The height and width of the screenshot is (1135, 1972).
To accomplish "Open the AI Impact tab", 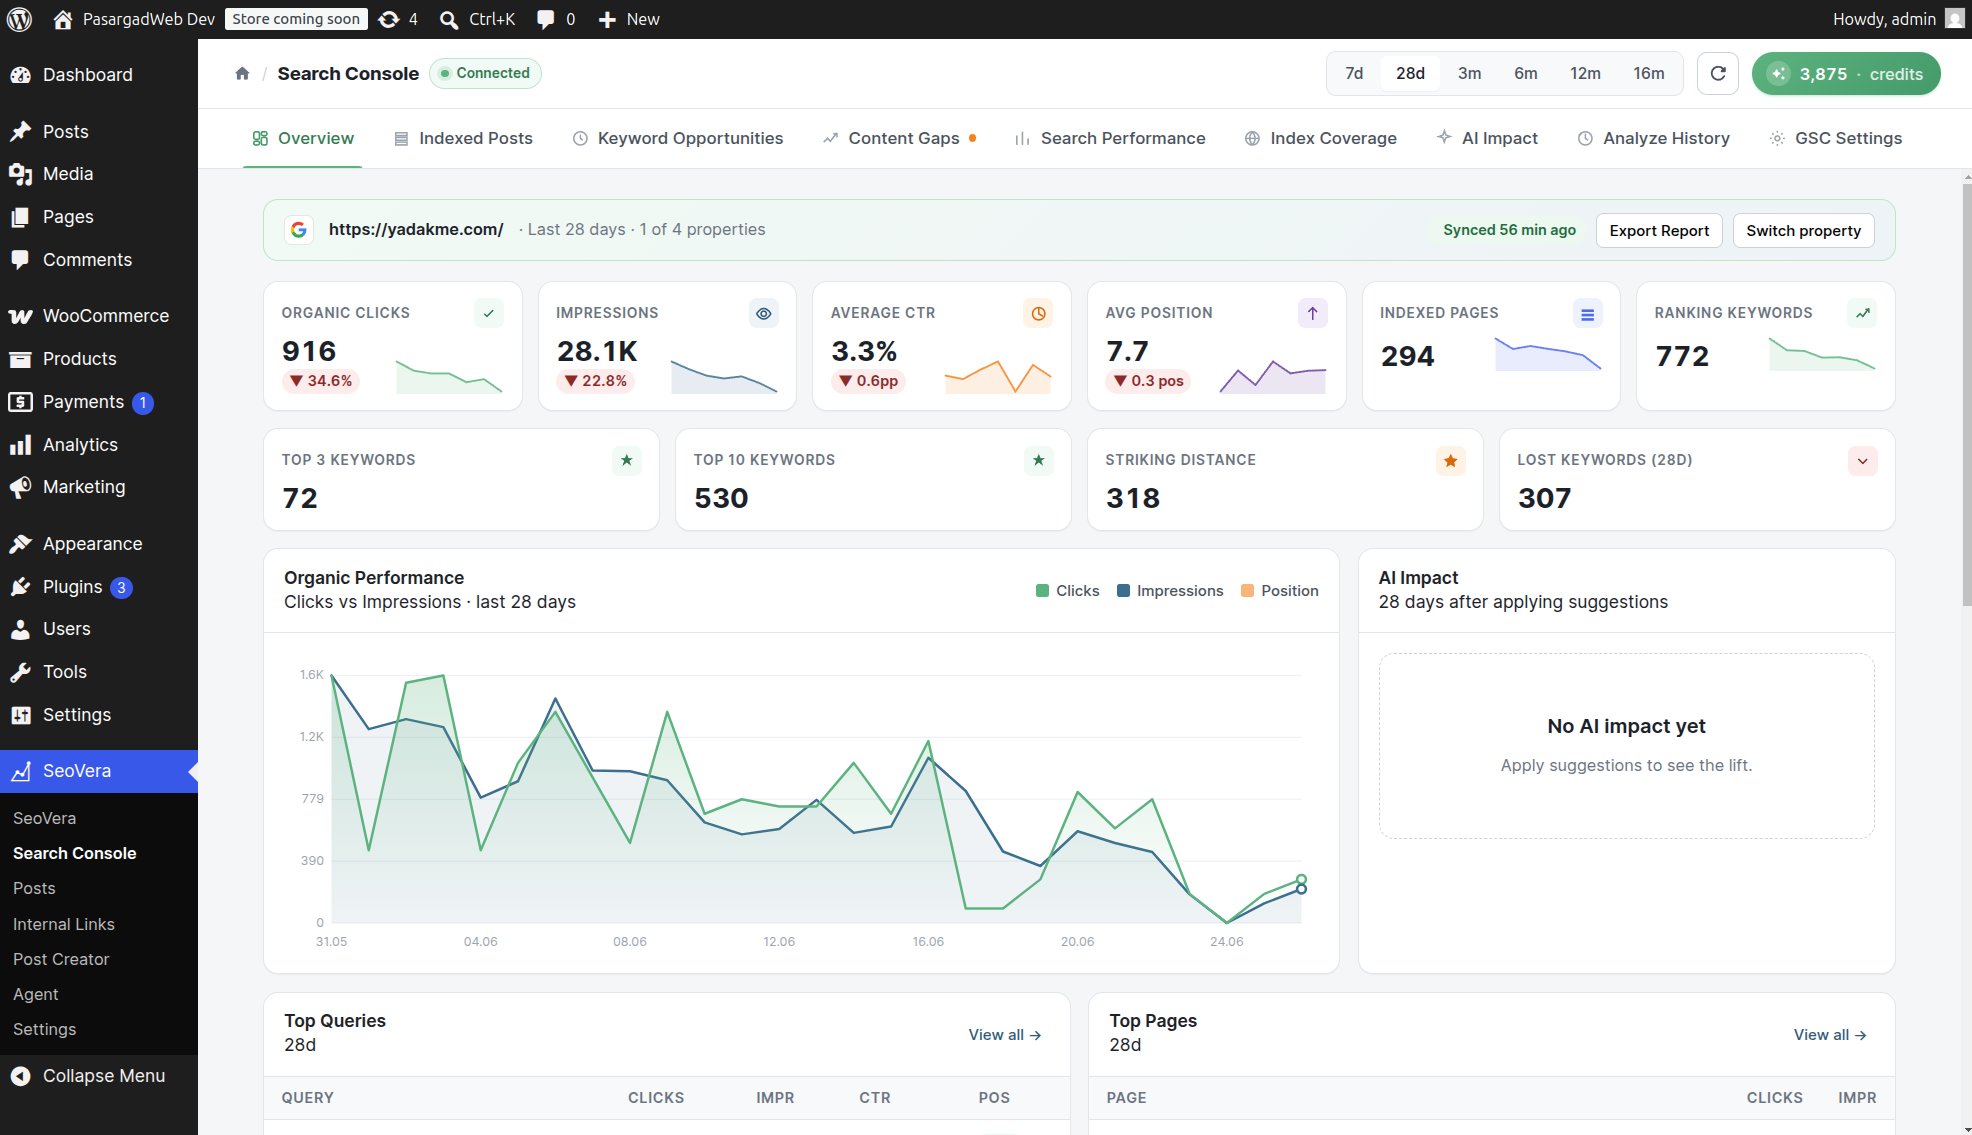I will tap(1487, 138).
